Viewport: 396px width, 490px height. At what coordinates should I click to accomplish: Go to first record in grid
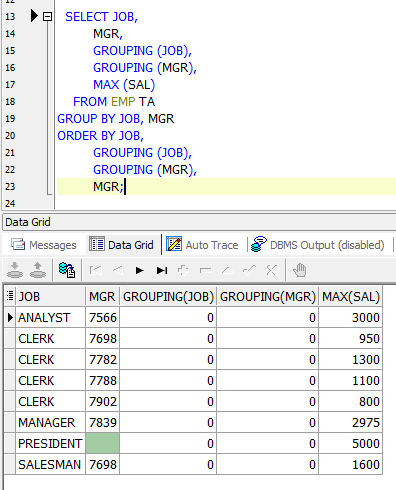[96, 270]
